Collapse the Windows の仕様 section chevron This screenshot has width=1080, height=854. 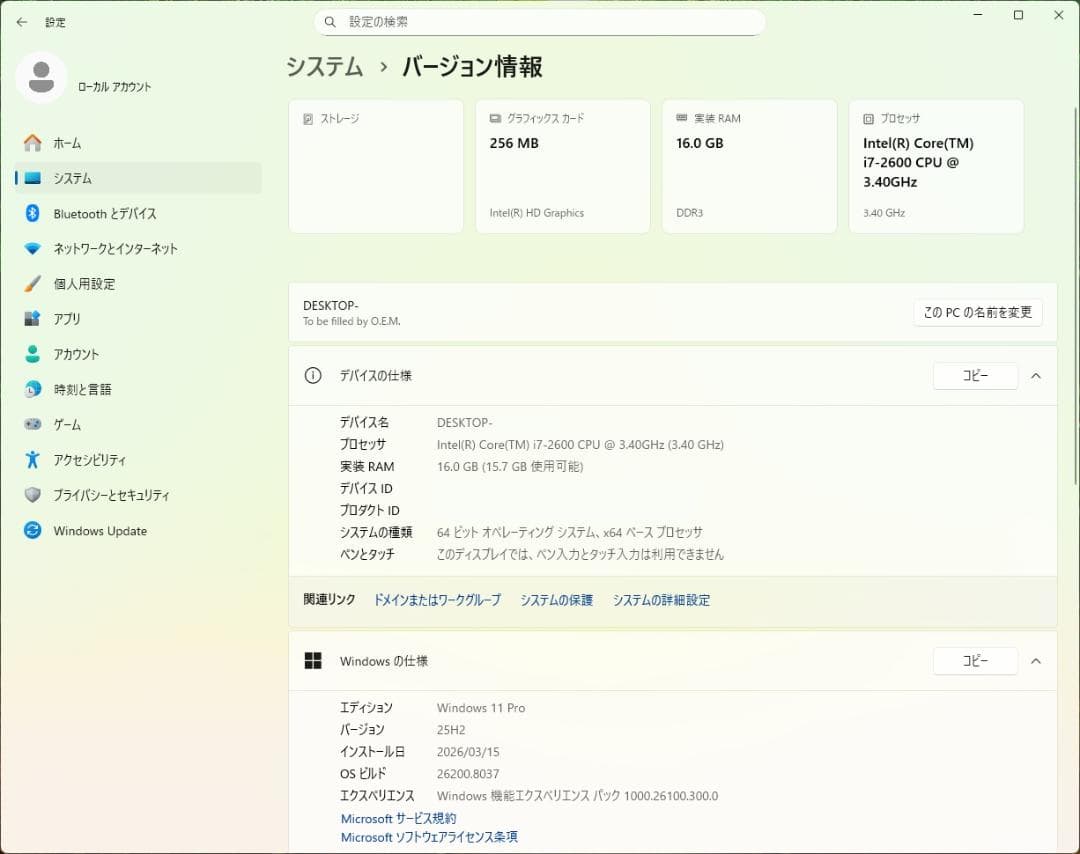[x=1036, y=661]
